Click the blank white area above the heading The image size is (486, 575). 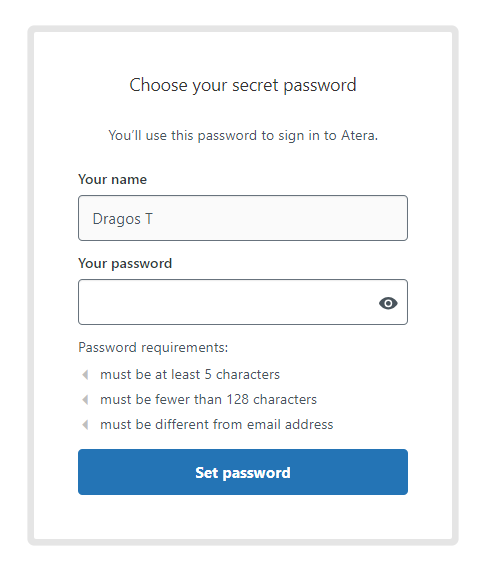coord(243,53)
